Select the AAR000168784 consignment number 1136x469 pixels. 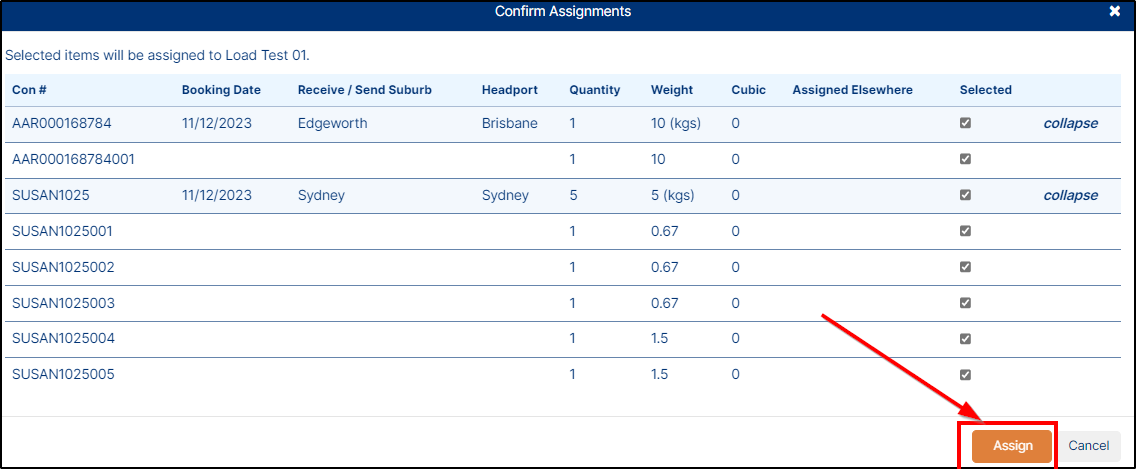coord(62,123)
